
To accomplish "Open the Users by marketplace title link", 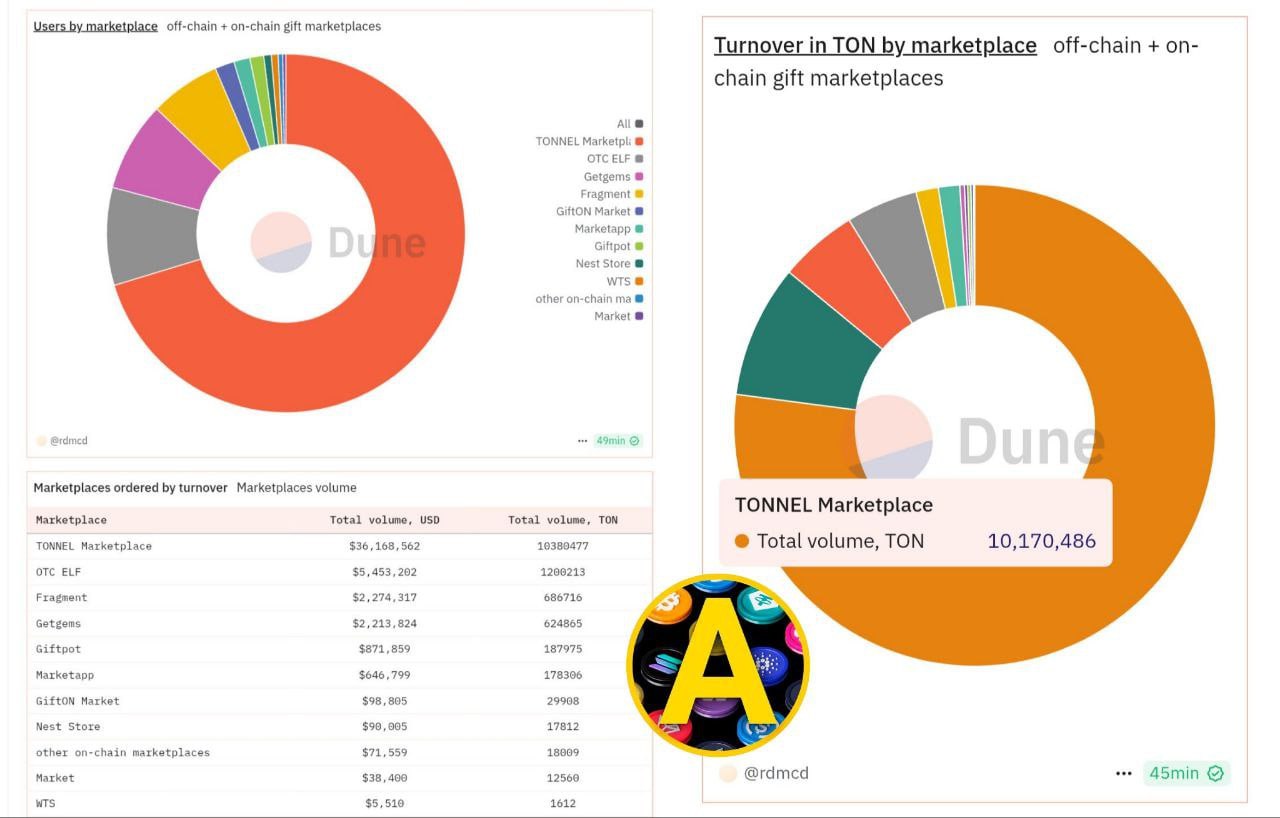I will point(96,26).
